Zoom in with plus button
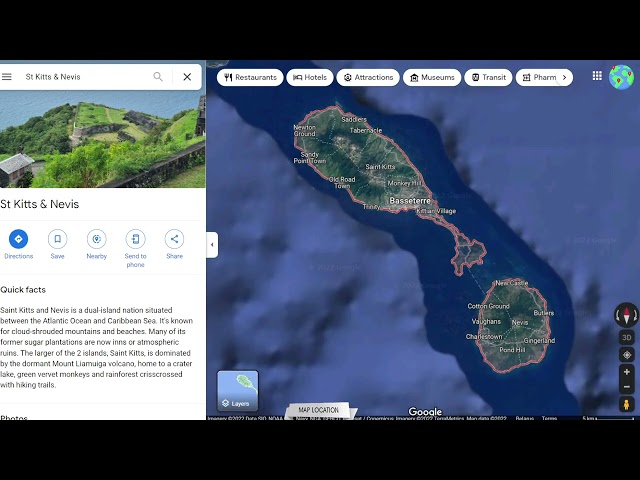Image resolution: width=640 pixels, height=480 pixels. click(627, 372)
